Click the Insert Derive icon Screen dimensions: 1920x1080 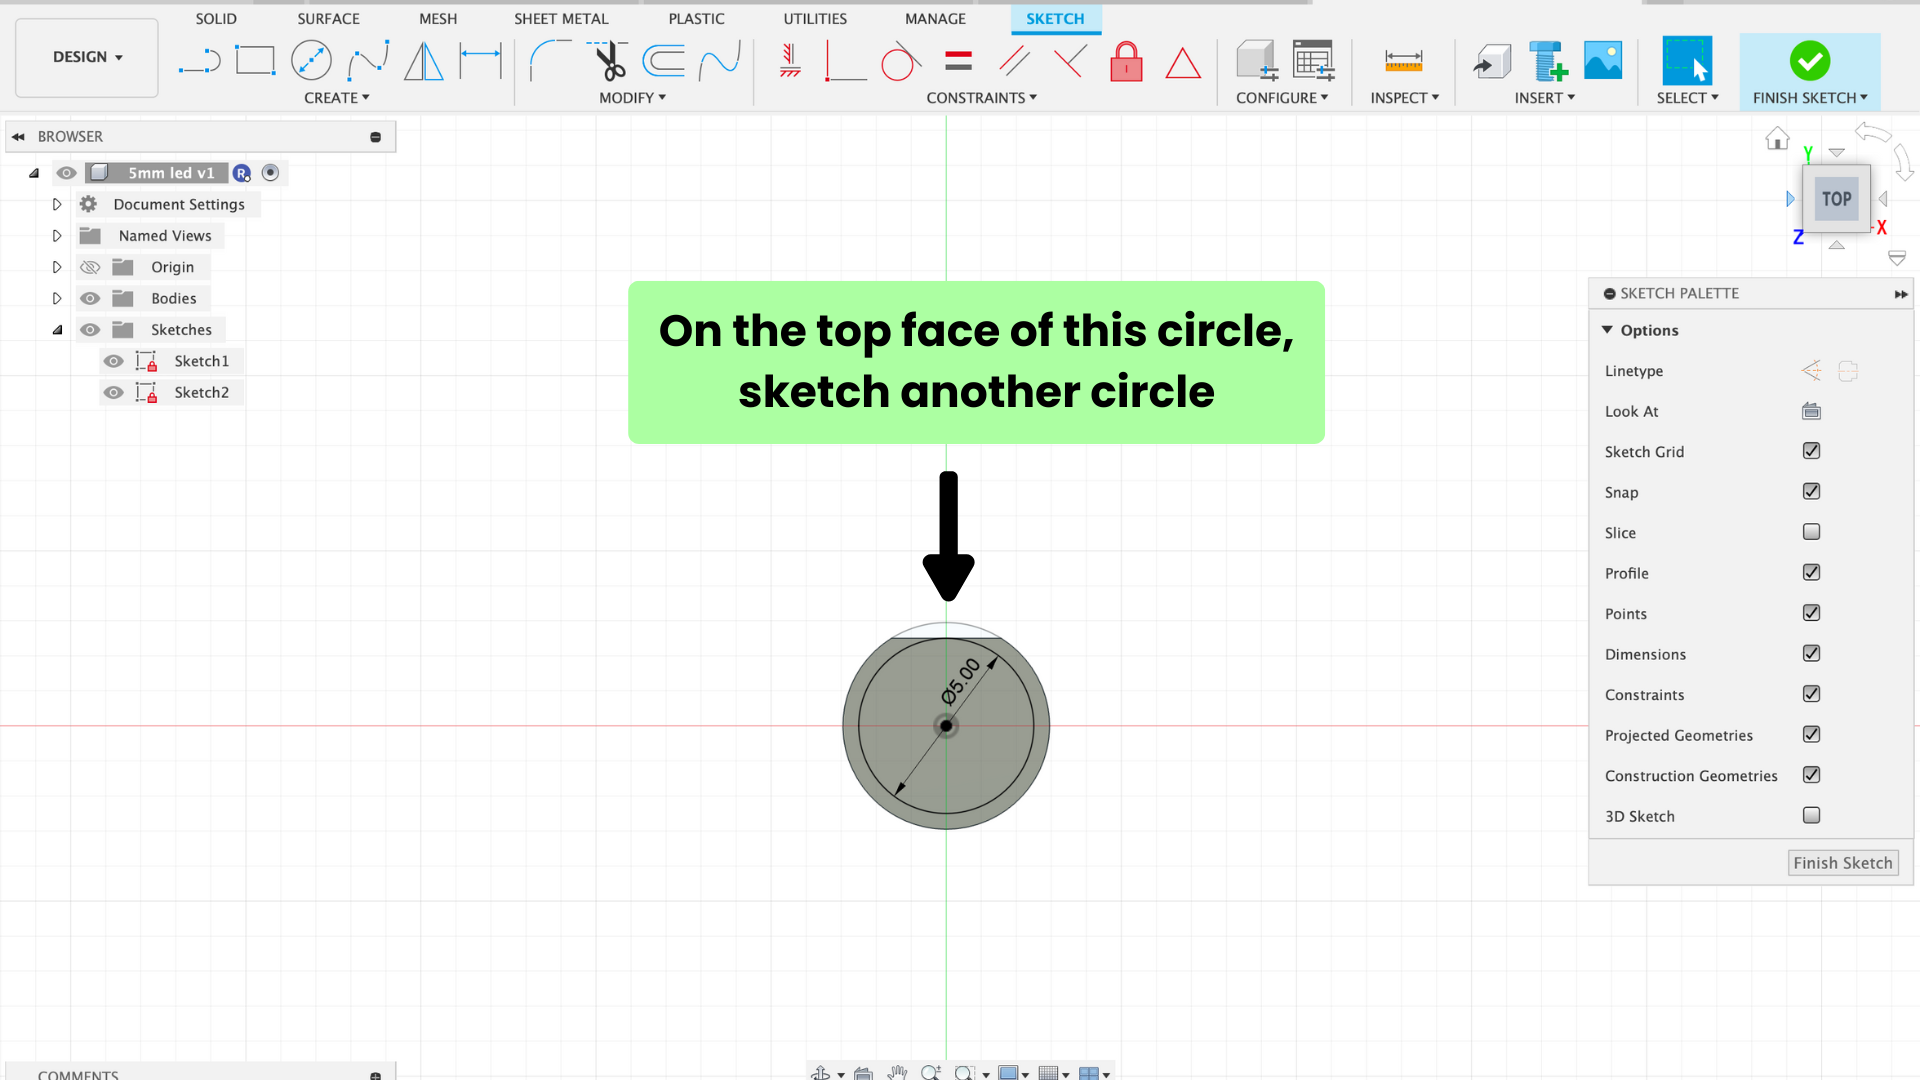tap(1492, 61)
